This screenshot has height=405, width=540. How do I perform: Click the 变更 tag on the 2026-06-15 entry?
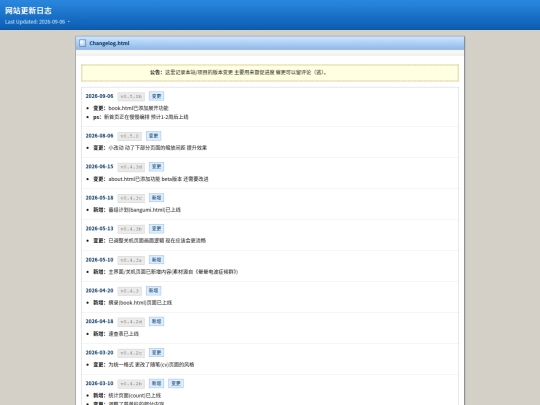click(x=156, y=167)
